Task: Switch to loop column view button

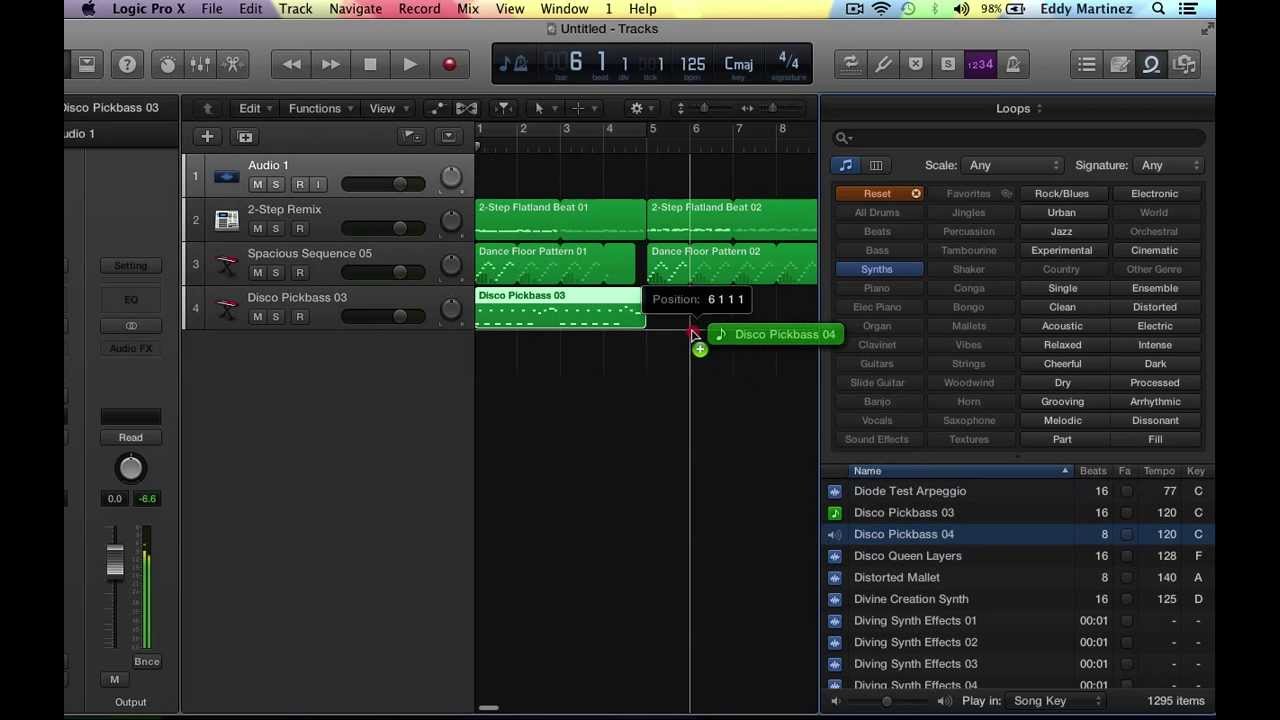Action: (876, 165)
